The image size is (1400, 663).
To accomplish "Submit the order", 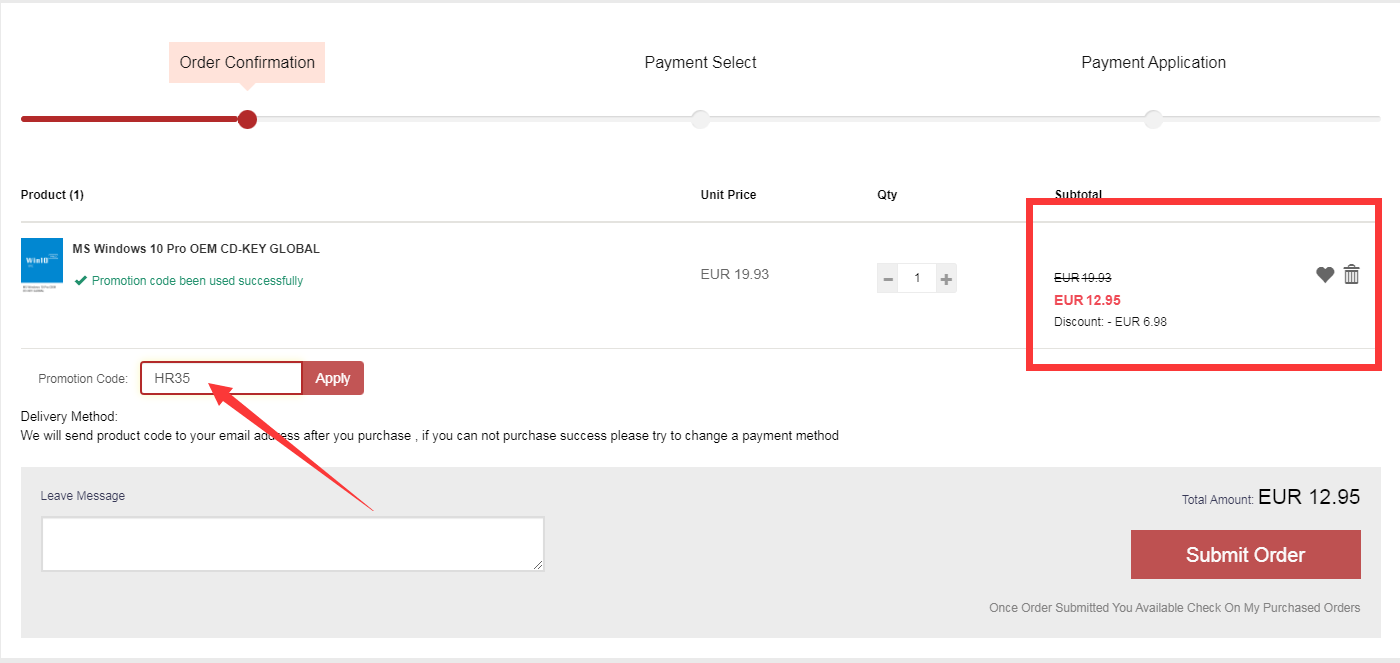I will pyautogui.click(x=1245, y=554).
